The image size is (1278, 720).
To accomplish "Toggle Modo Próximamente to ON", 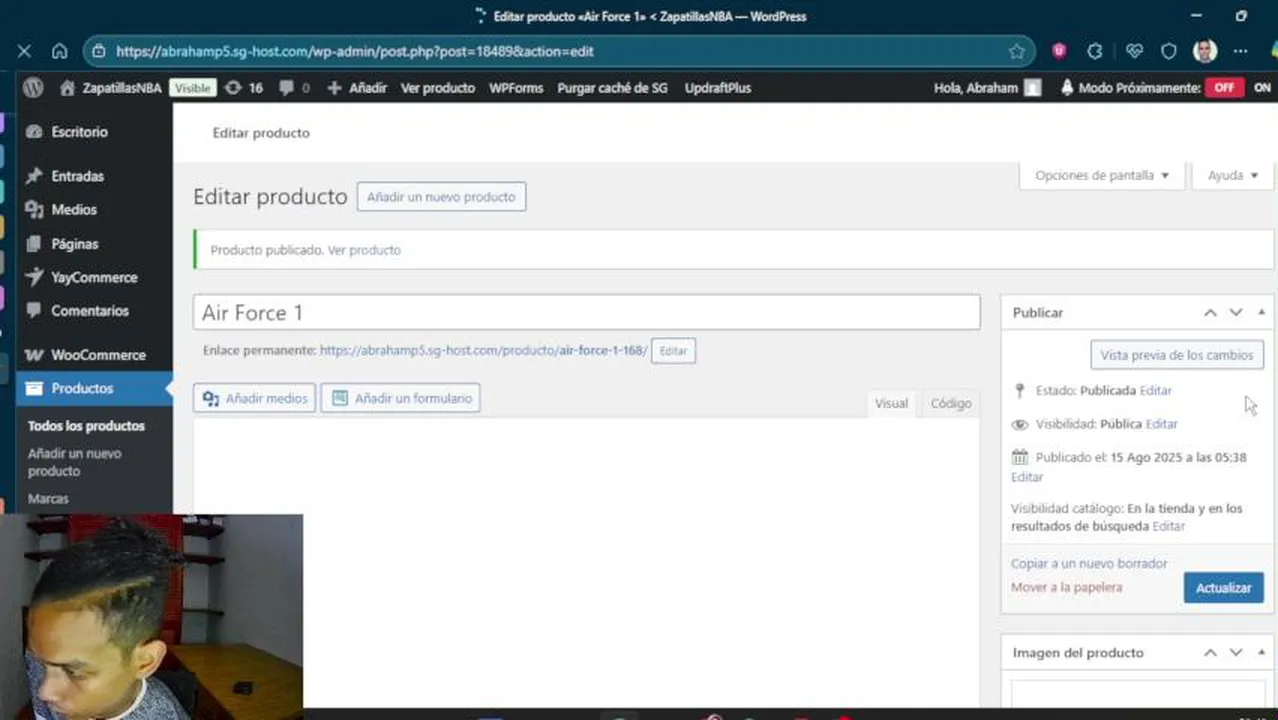I will point(1262,88).
